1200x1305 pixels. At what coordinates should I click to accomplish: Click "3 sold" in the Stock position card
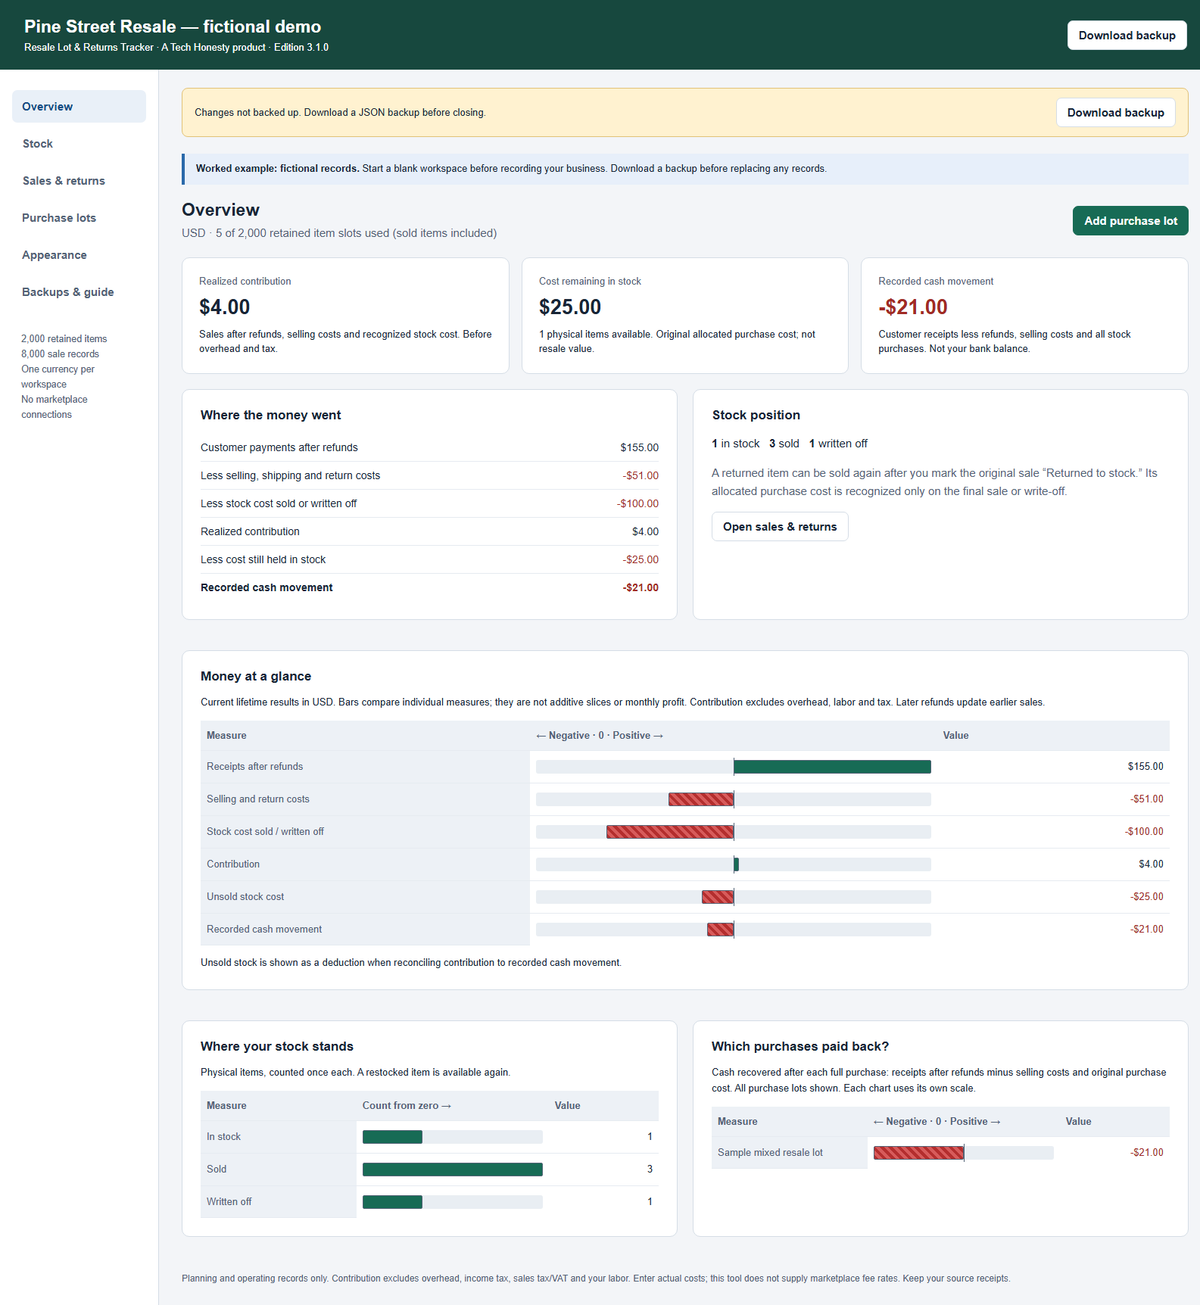[784, 444]
